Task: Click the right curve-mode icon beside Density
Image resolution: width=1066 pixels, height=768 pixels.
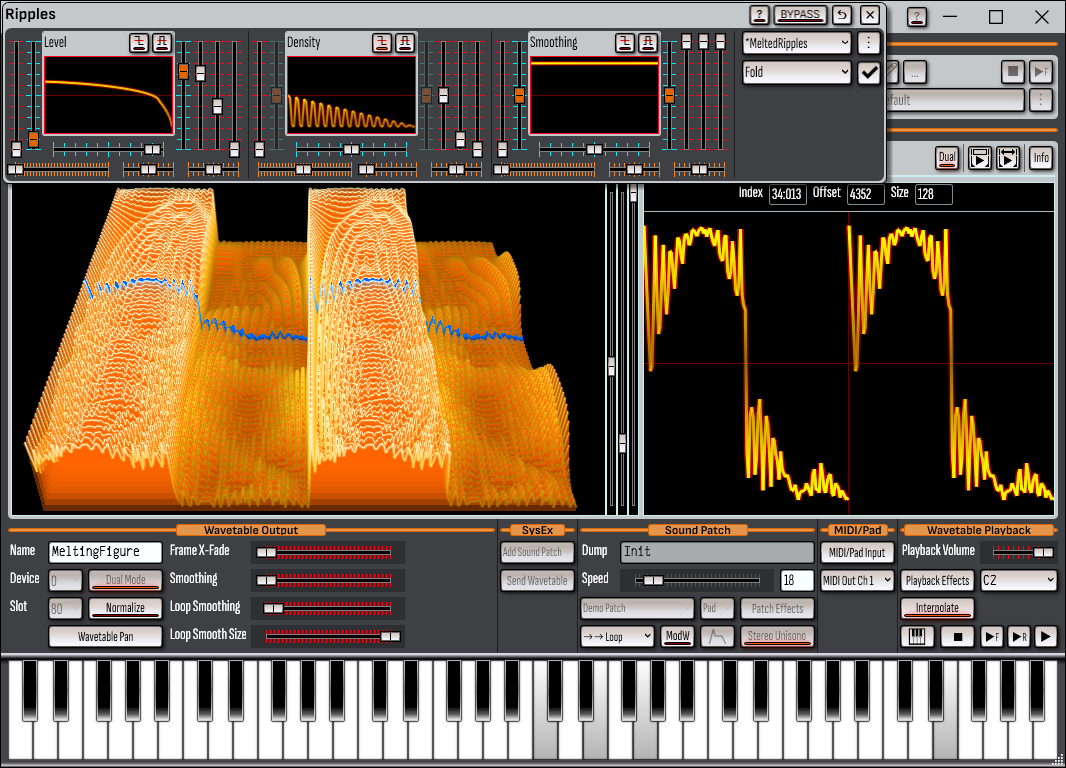Action: (x=405, y=43)
